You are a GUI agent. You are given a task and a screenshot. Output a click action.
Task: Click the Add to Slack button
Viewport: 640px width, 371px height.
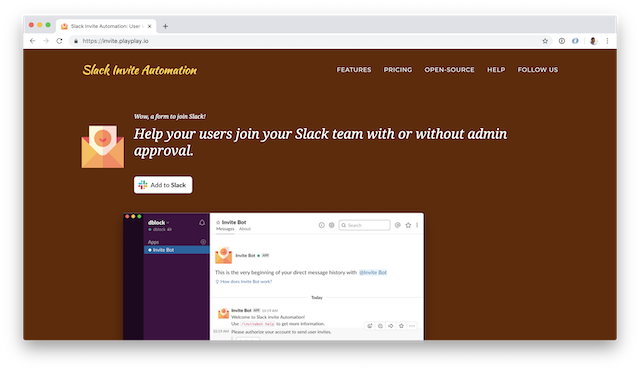point(163,185)
